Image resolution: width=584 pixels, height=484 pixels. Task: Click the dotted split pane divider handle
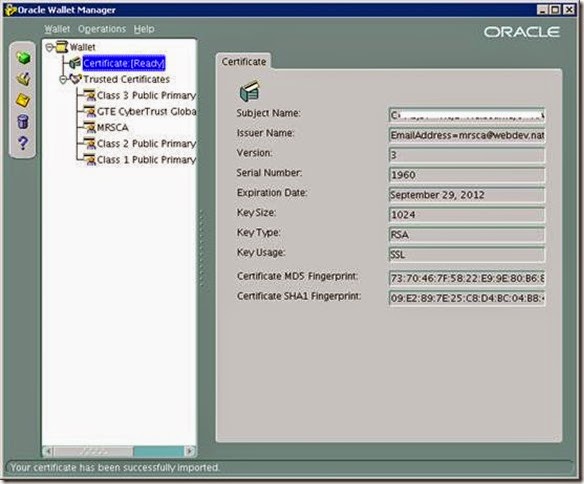click(x=202, y=249)
